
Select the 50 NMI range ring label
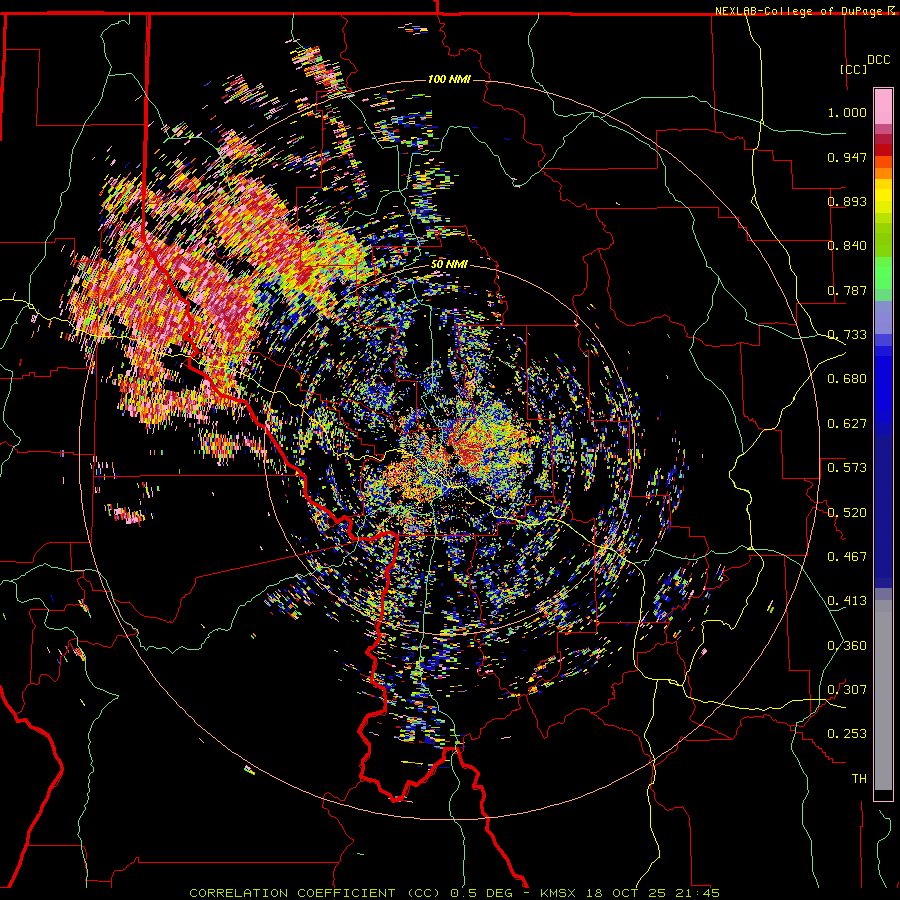point(449,265)
